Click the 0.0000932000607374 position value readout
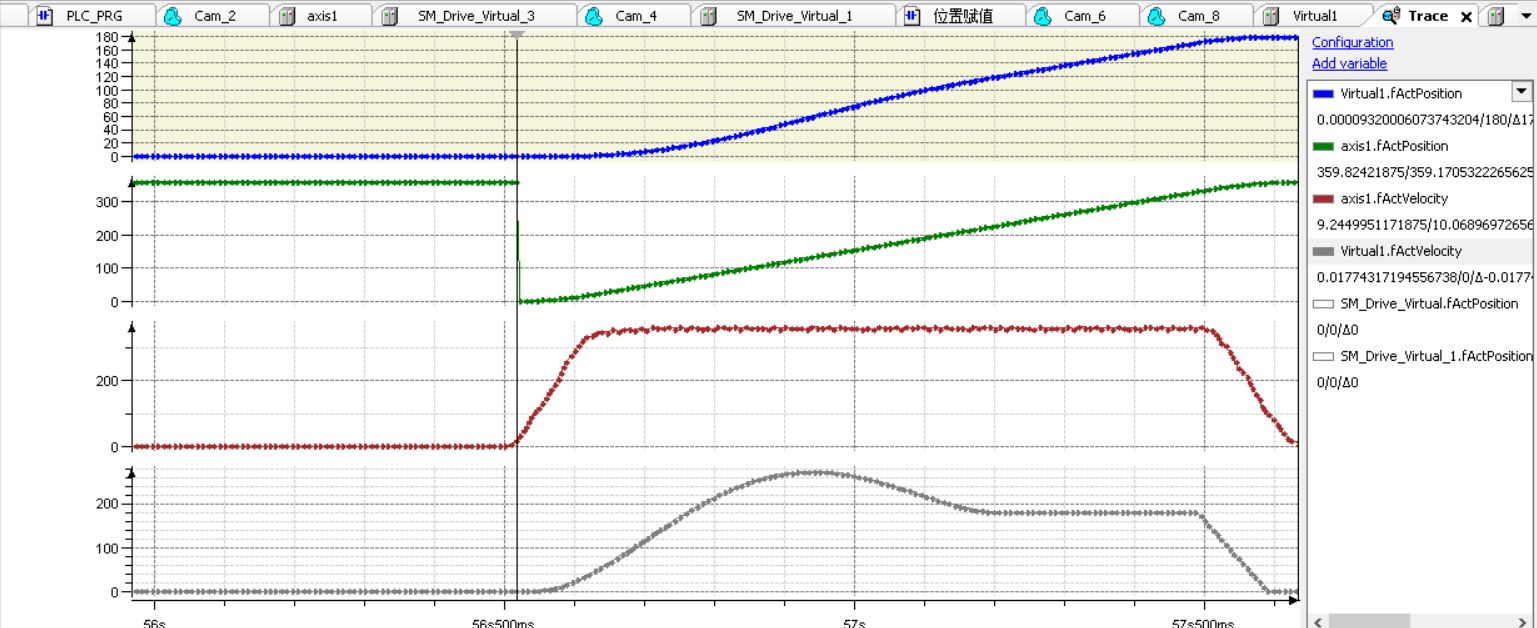Viewport: 1537px width, 628px height. click(x=1424, y=119)
